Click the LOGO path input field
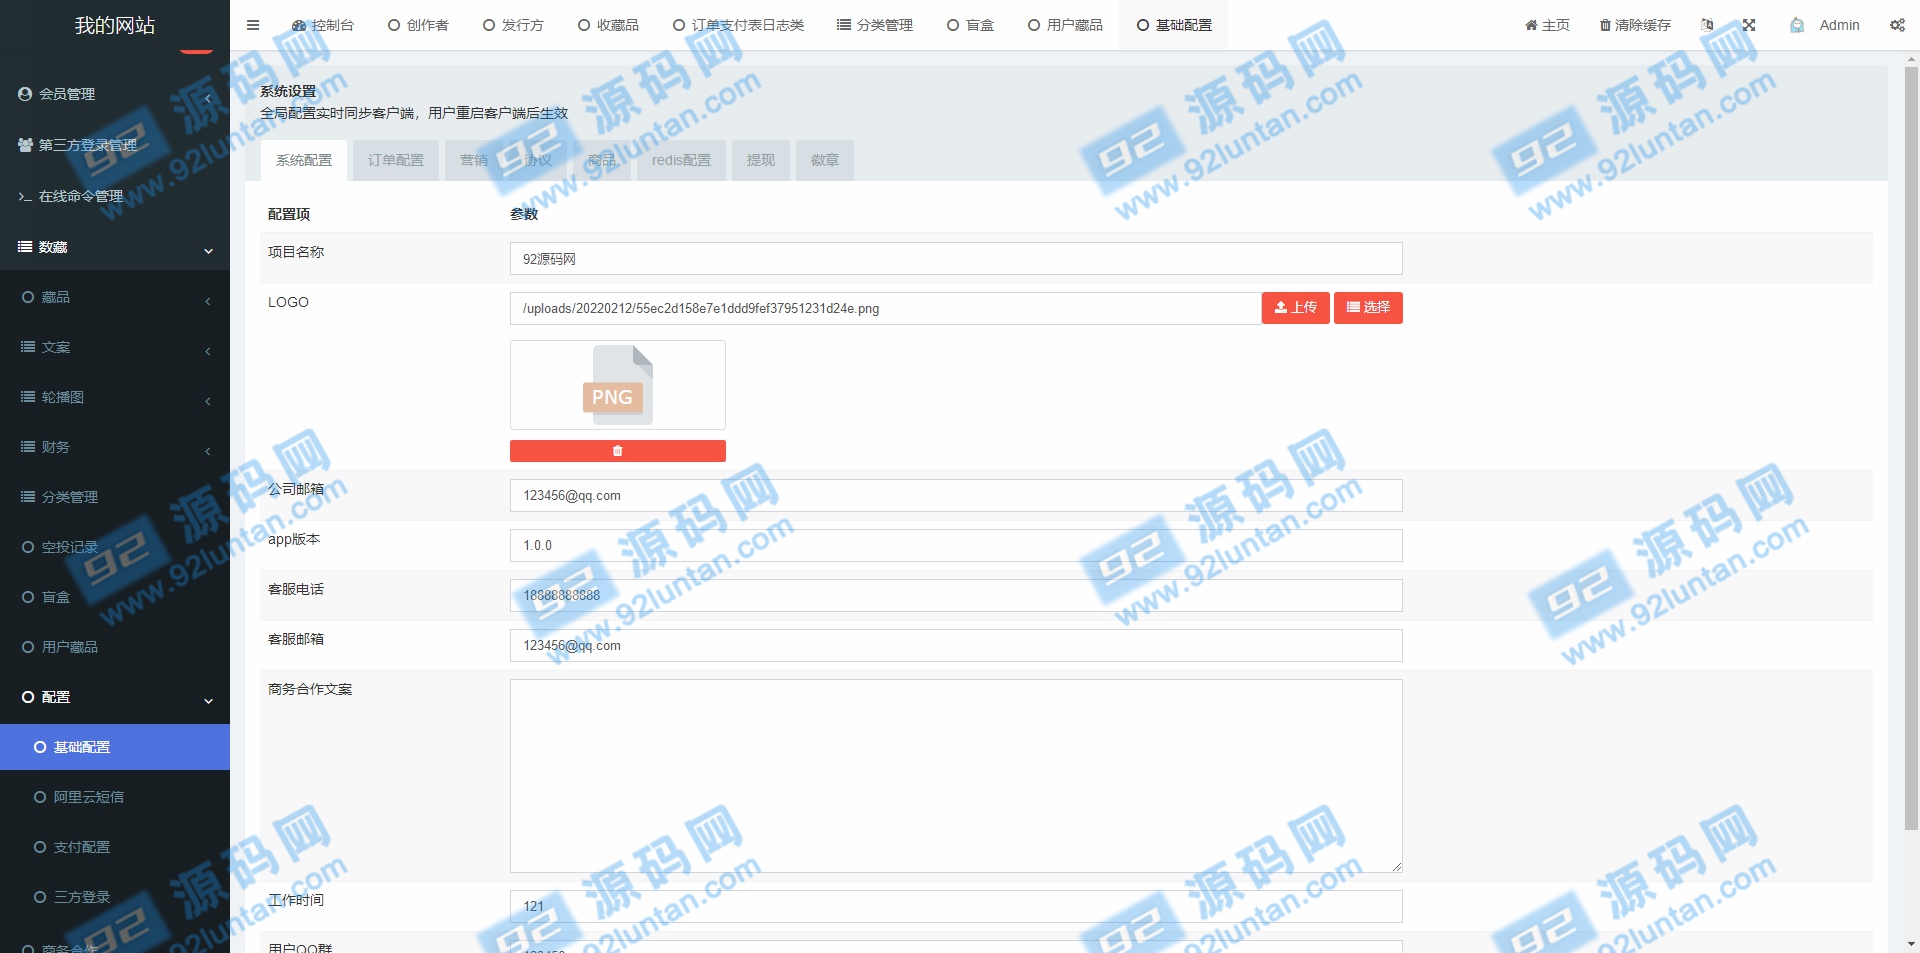The image size is (1920, 953). point(886,308)
